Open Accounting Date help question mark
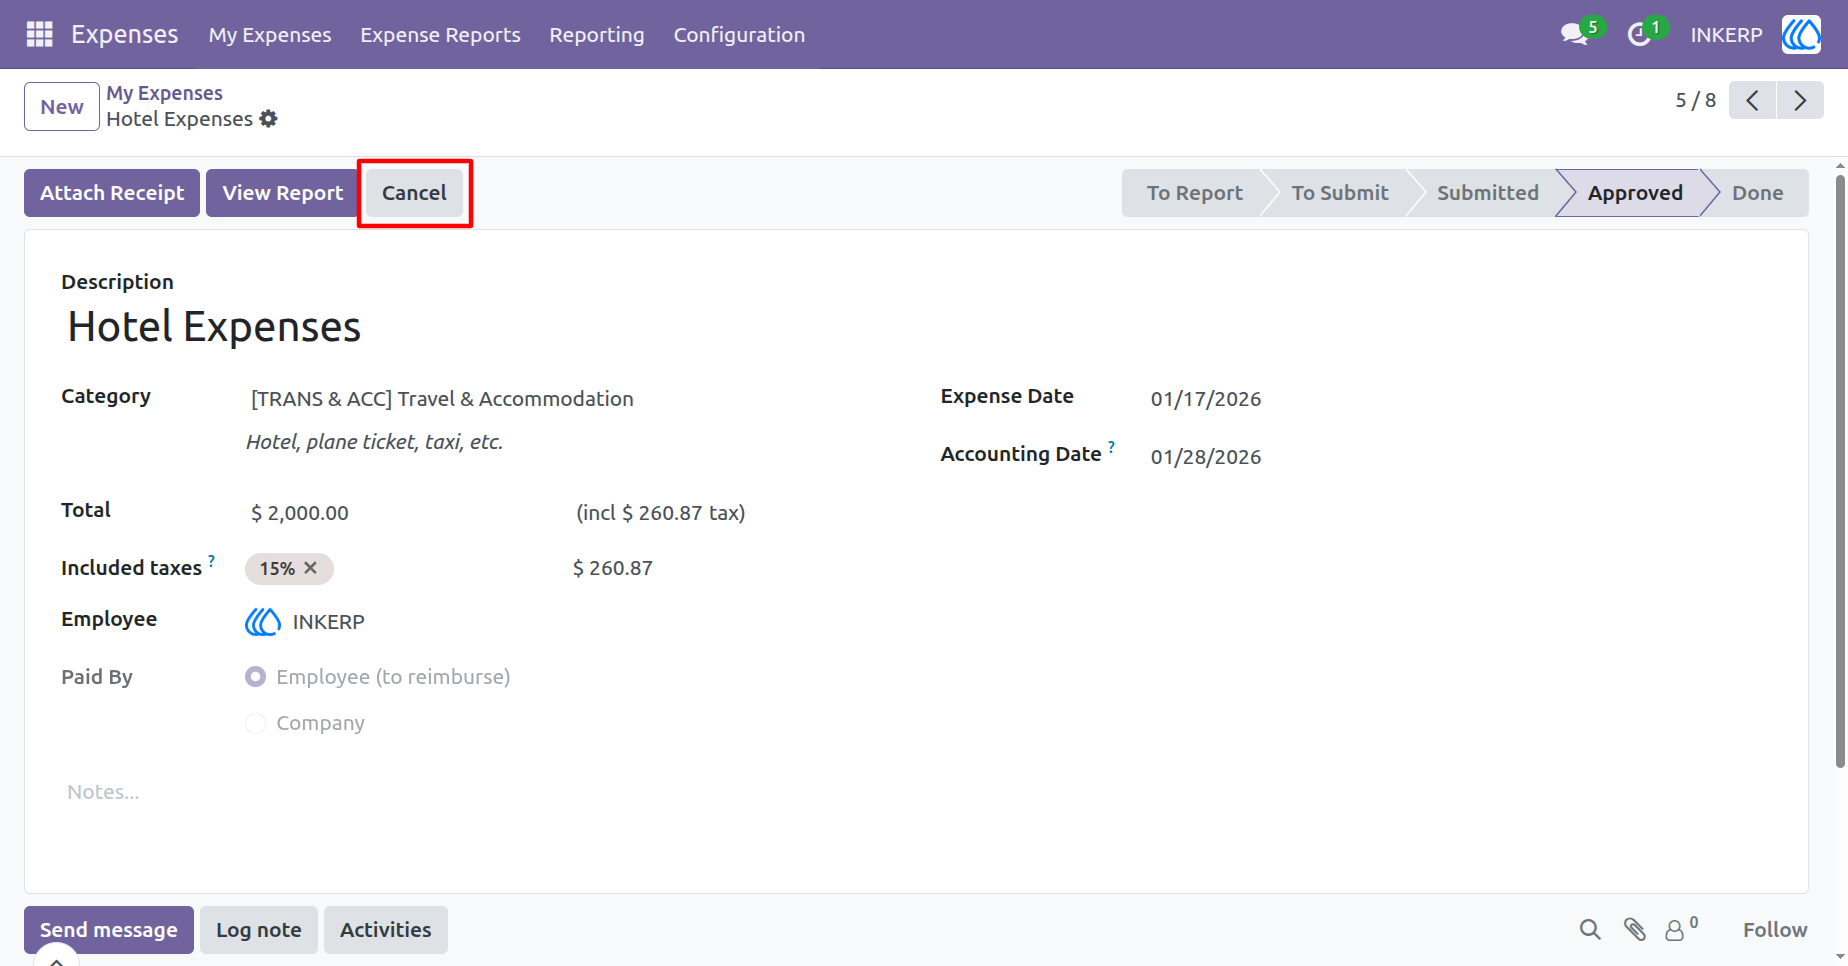 pyautogui.click(x=1111, y=447)
